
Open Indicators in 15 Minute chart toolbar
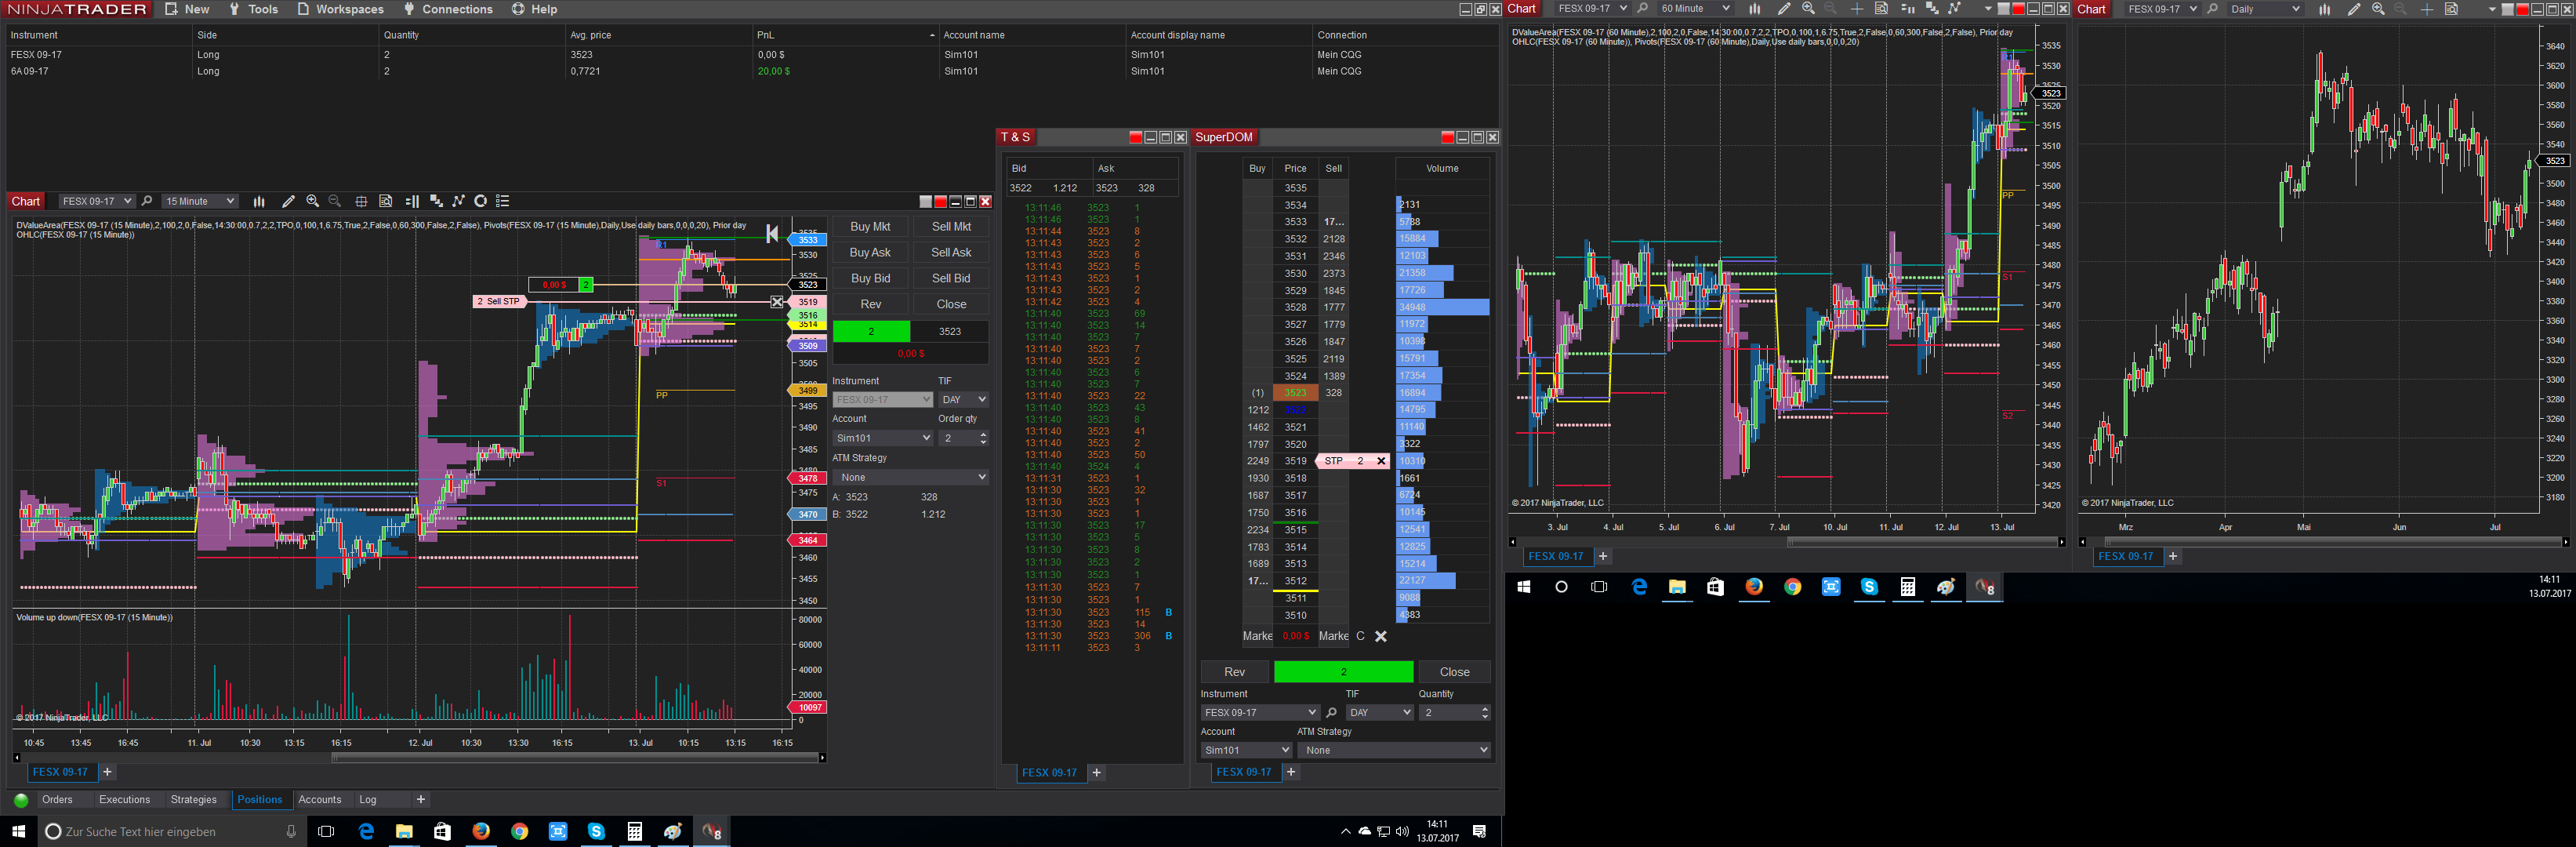[x=436, y=201]
